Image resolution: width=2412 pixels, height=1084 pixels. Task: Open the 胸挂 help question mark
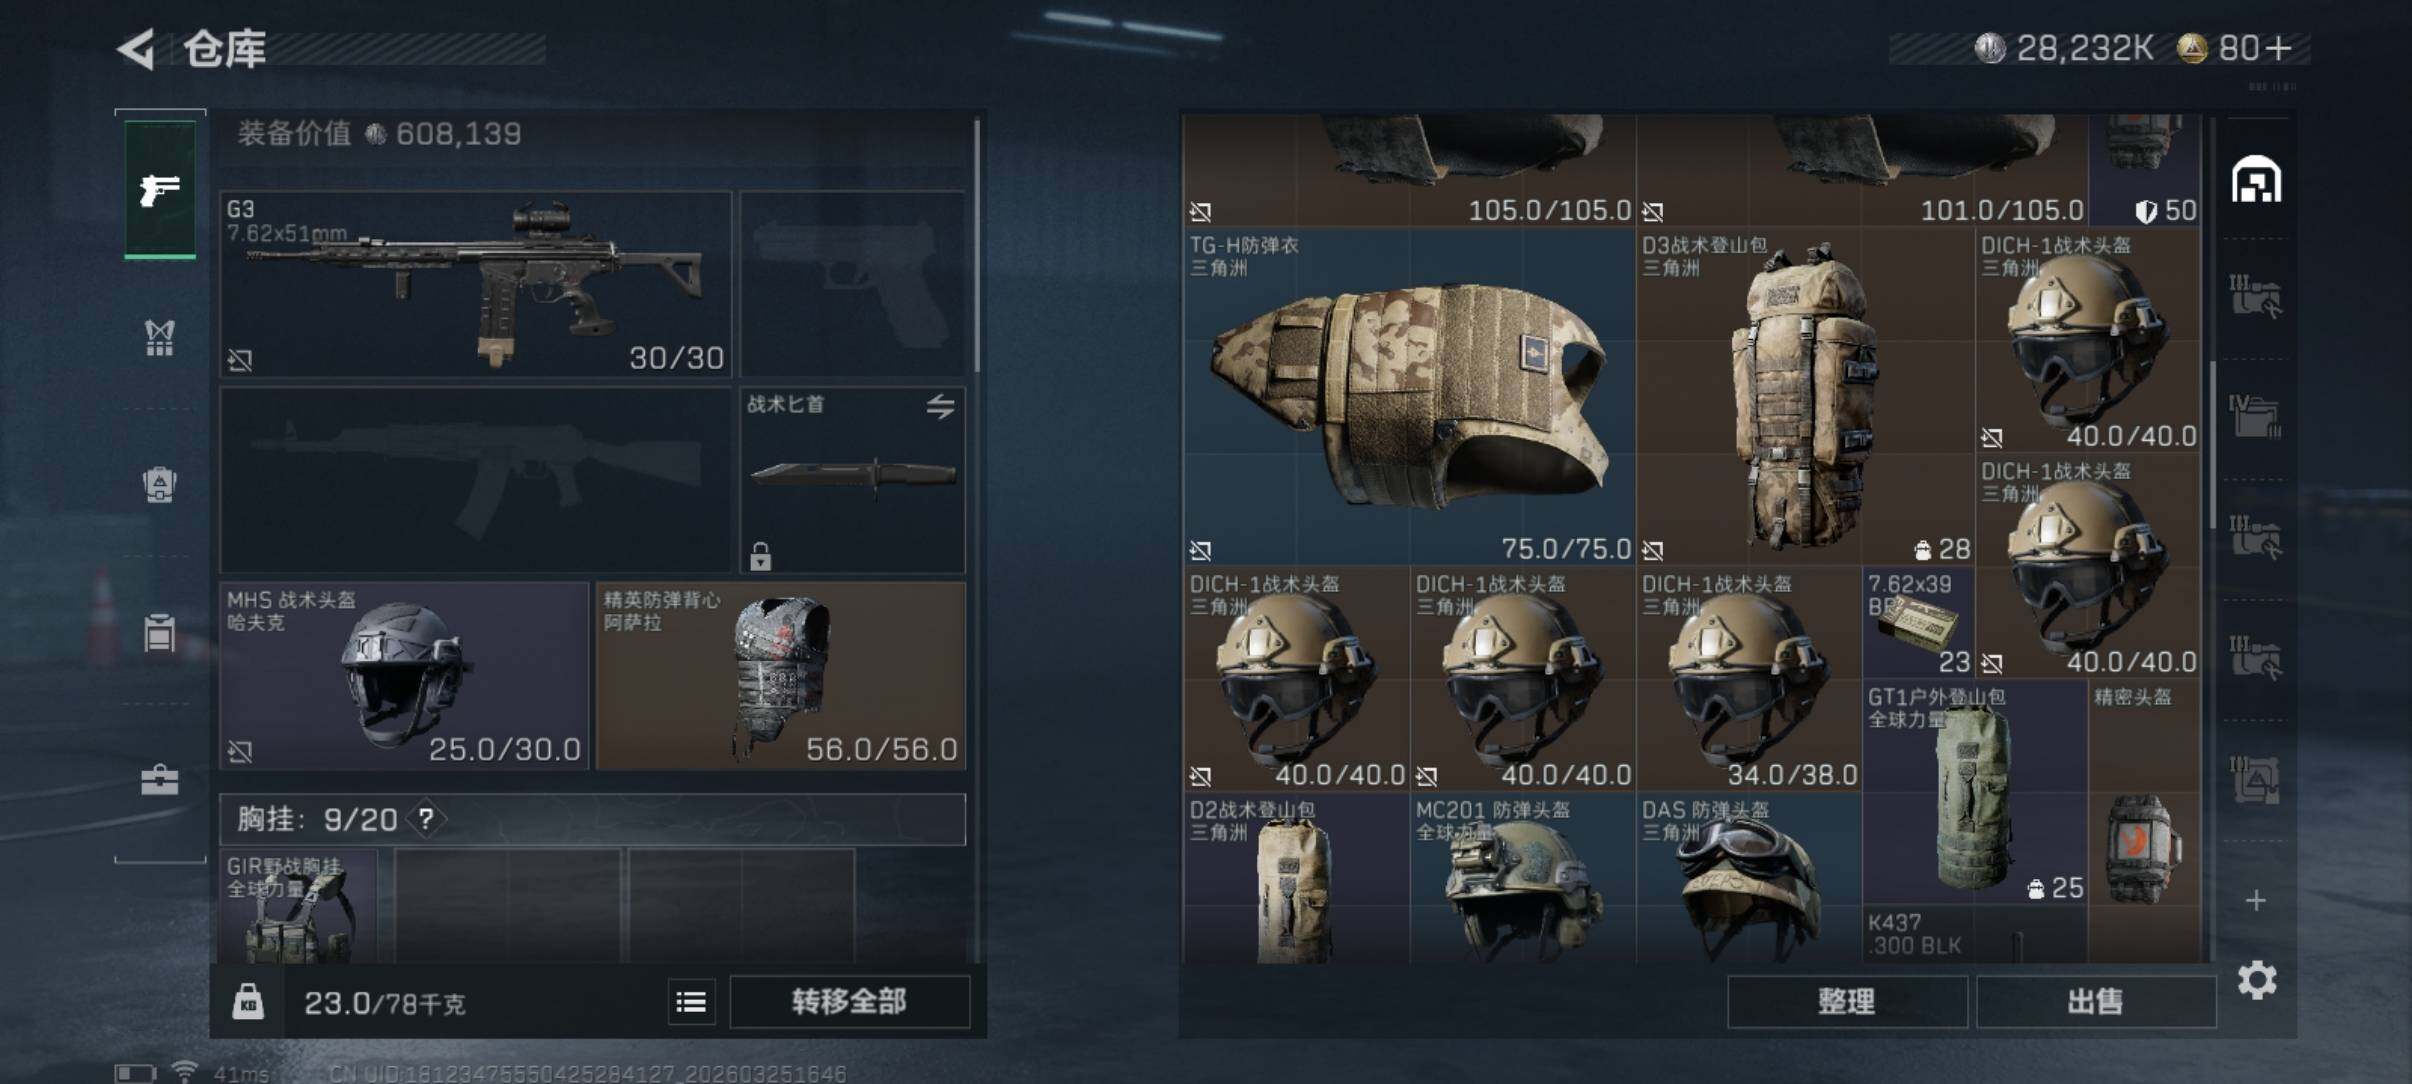click(426, 820)
